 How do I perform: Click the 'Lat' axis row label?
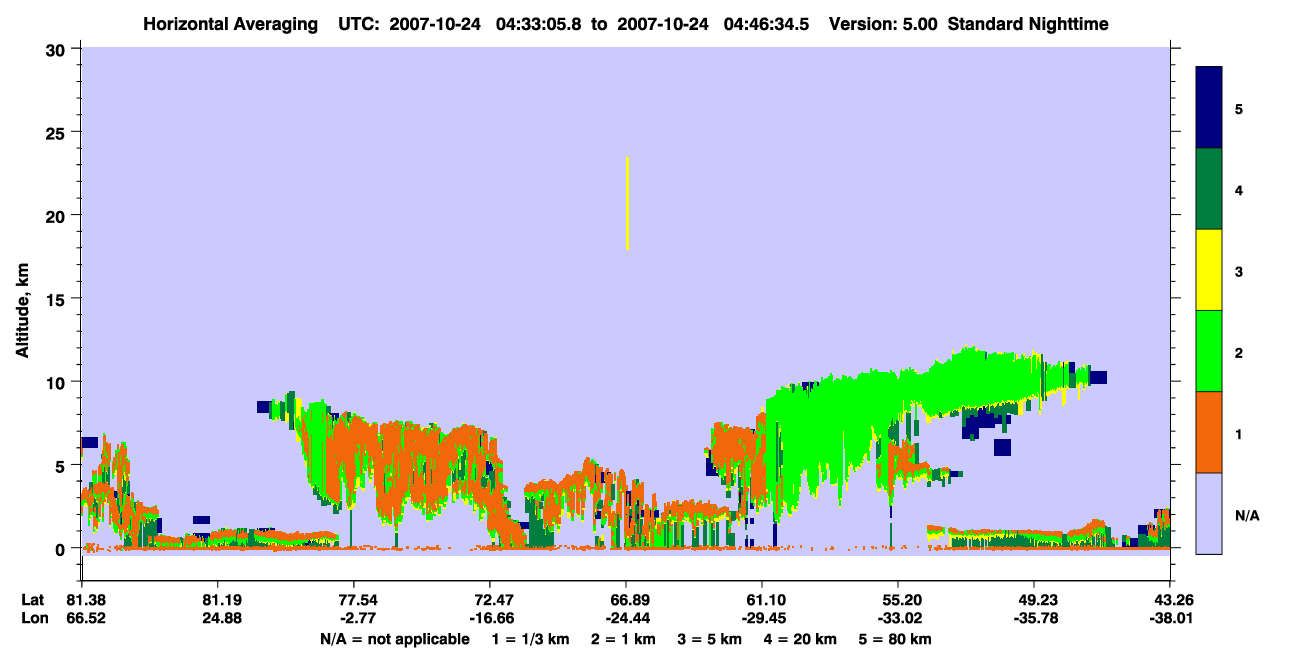click(x=33, y=600)
